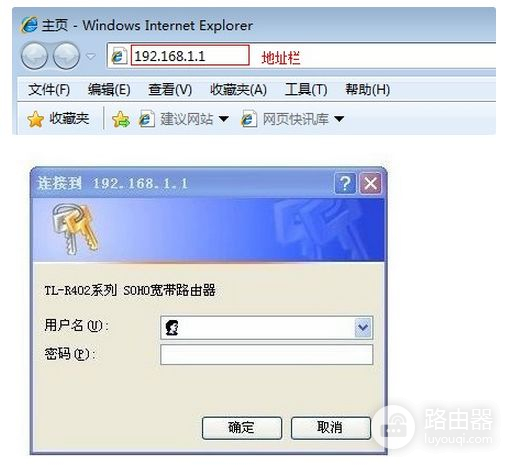Expand the 网页快讯库 dropdown
The height and width of the screenshot is (467, 511).
[339, 119]
